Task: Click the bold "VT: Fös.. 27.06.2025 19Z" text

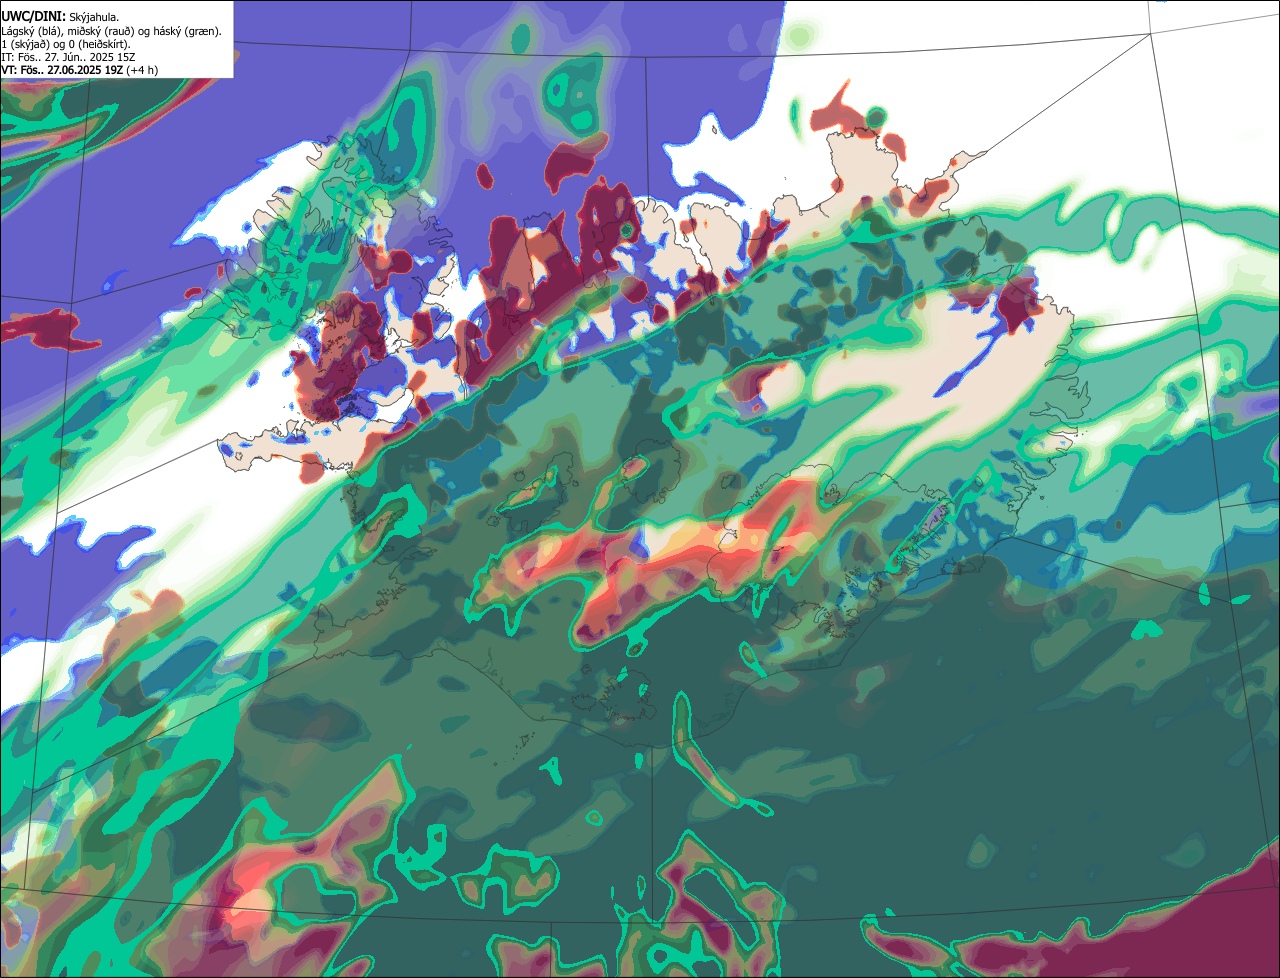Action: [x=62, y=70]
